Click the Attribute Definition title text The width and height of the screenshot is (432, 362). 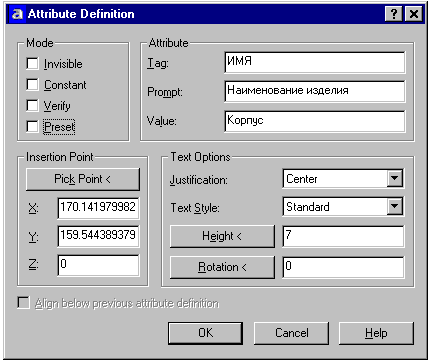pos(81,14)
